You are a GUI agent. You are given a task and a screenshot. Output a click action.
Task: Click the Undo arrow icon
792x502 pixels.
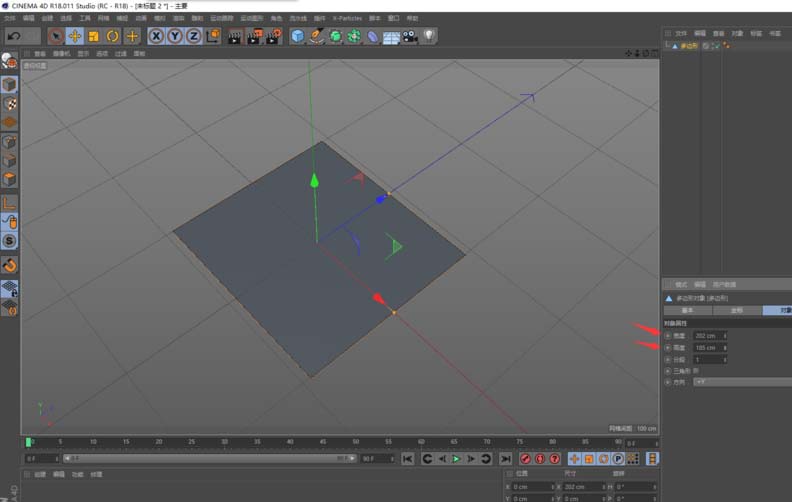(x=16, y=36)
